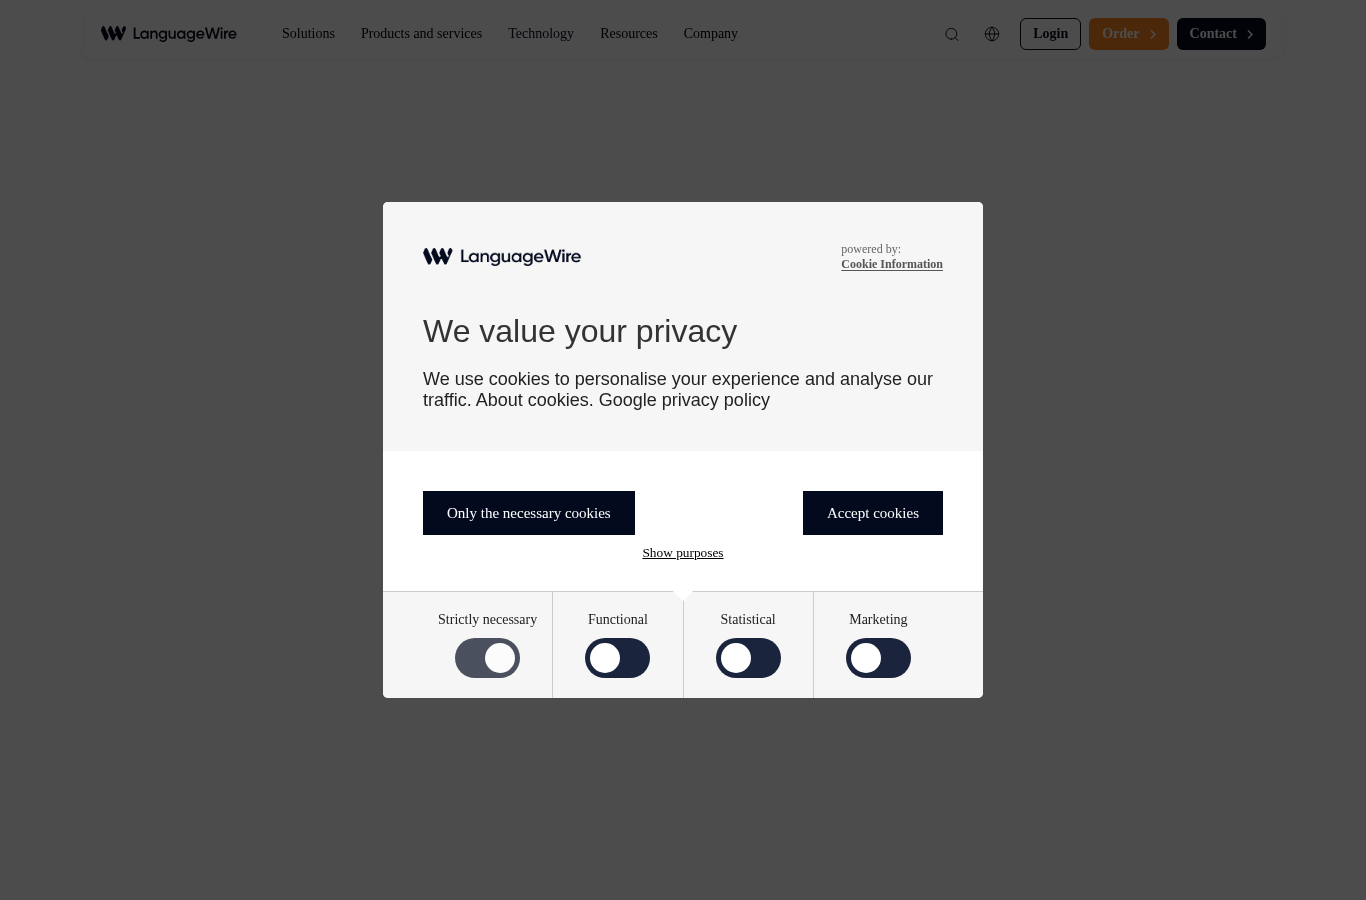Open the Resources menu
The image size is (1366, 900).
coord(629,34)
